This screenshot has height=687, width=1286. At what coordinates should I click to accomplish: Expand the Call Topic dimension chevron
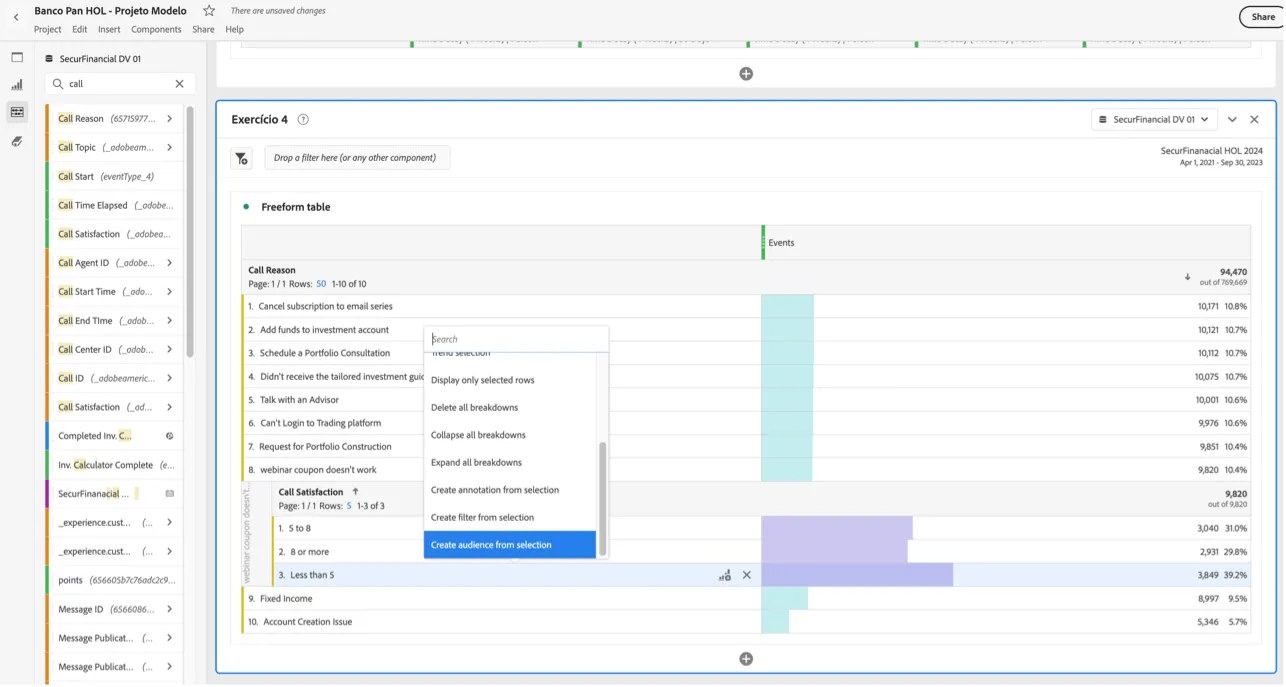click(x=170, y=148)
